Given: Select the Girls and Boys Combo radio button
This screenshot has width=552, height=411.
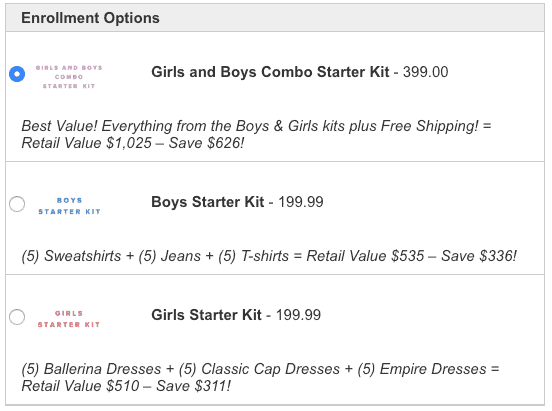Looking at the screenshot, I should (17, 74).
